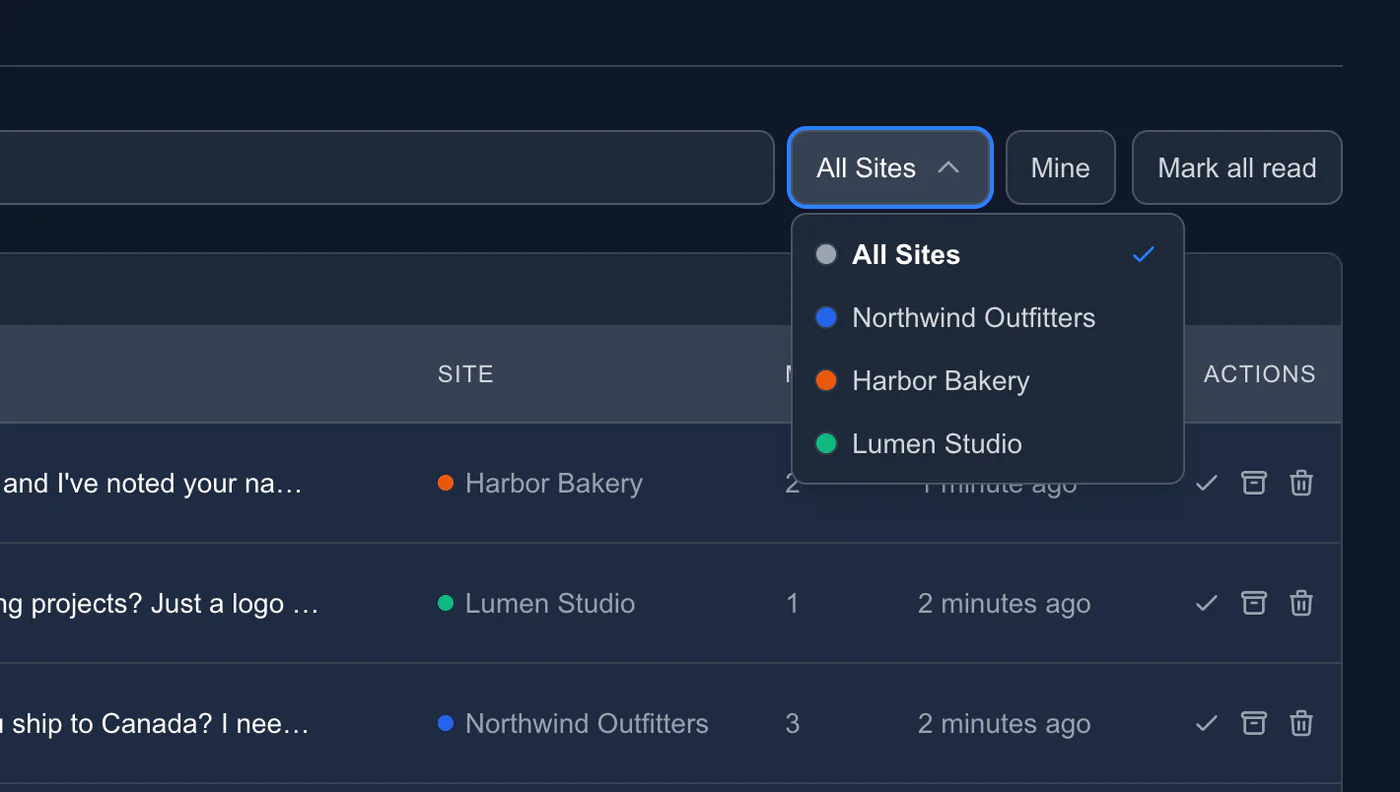Archive the Lumen Studio conversation
The height and width of the screenshot is (792, 1400).
click(x=1254, y=603)
